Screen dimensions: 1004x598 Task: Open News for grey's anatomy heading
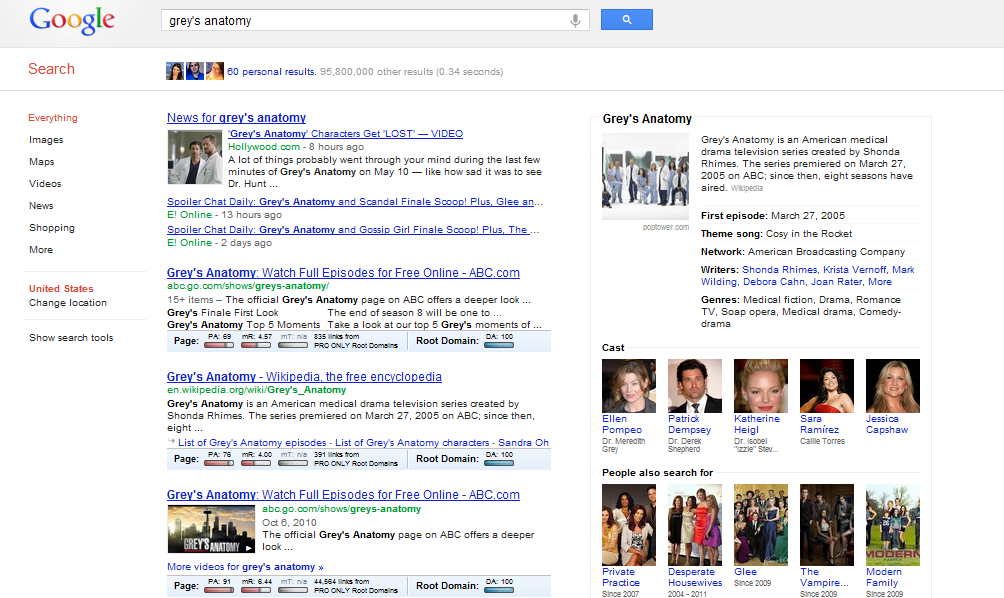pos(236,118)
